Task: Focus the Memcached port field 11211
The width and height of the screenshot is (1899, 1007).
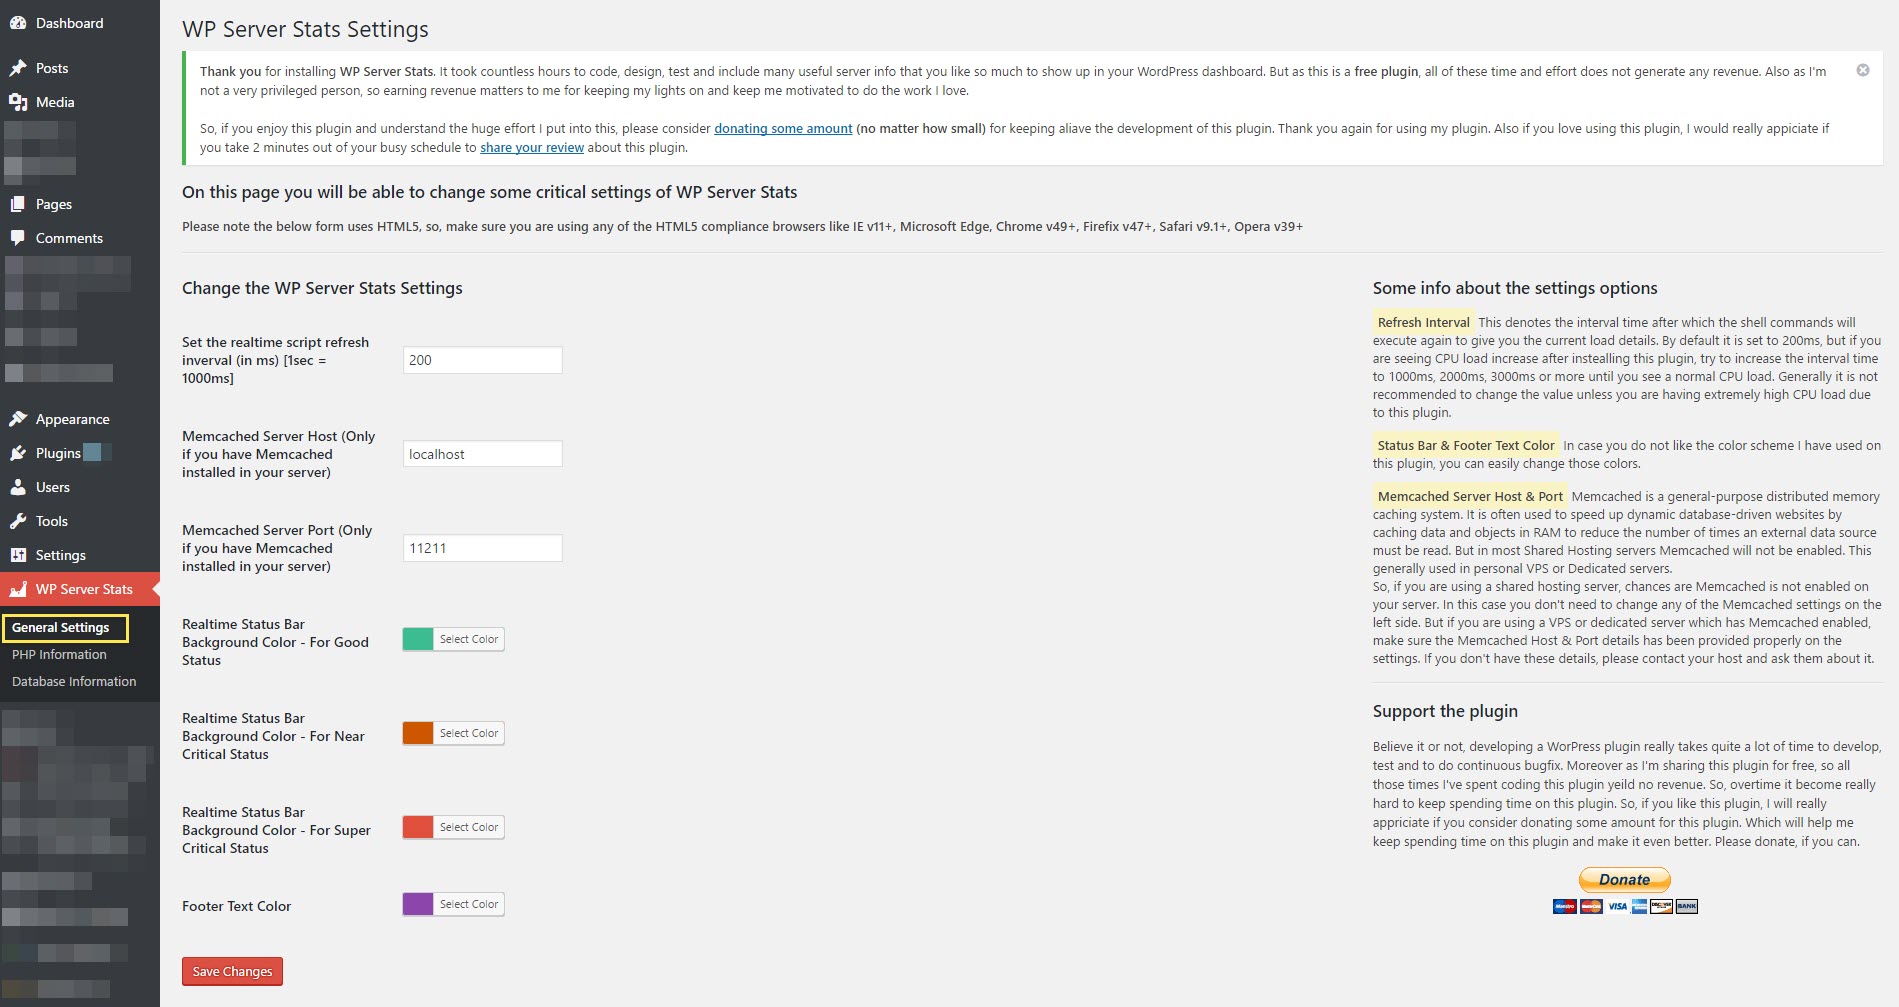Action: tap(483, 548)
